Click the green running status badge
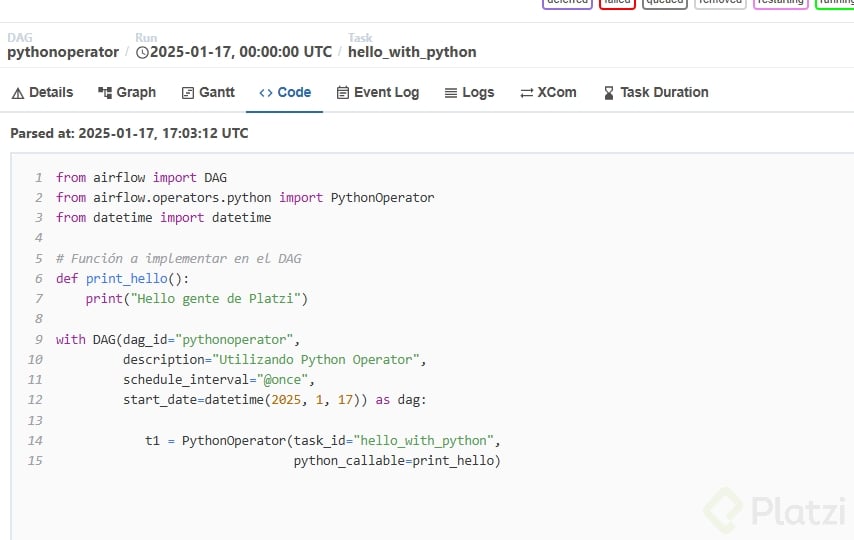Viewport: 854px width, 540px height. (836, 3)
